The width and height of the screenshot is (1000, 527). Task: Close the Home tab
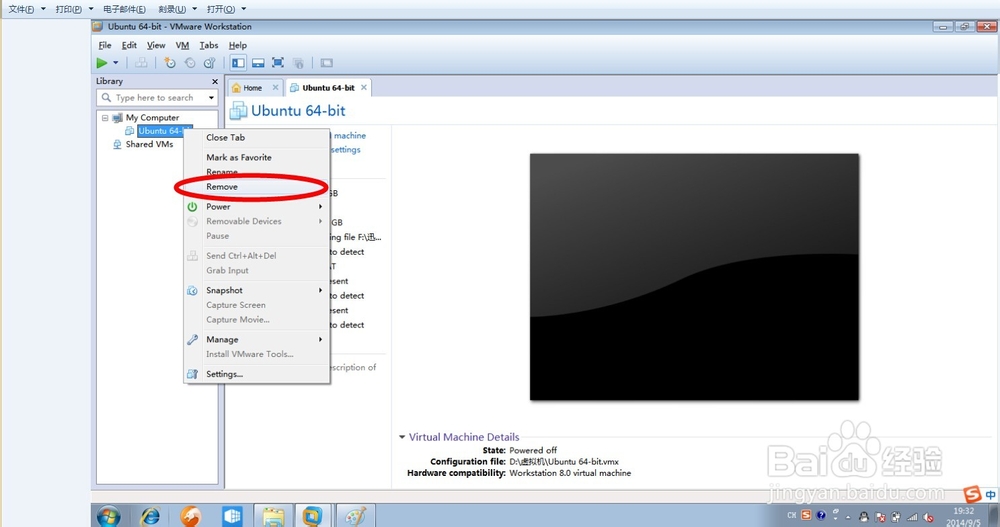coord(276,87)
